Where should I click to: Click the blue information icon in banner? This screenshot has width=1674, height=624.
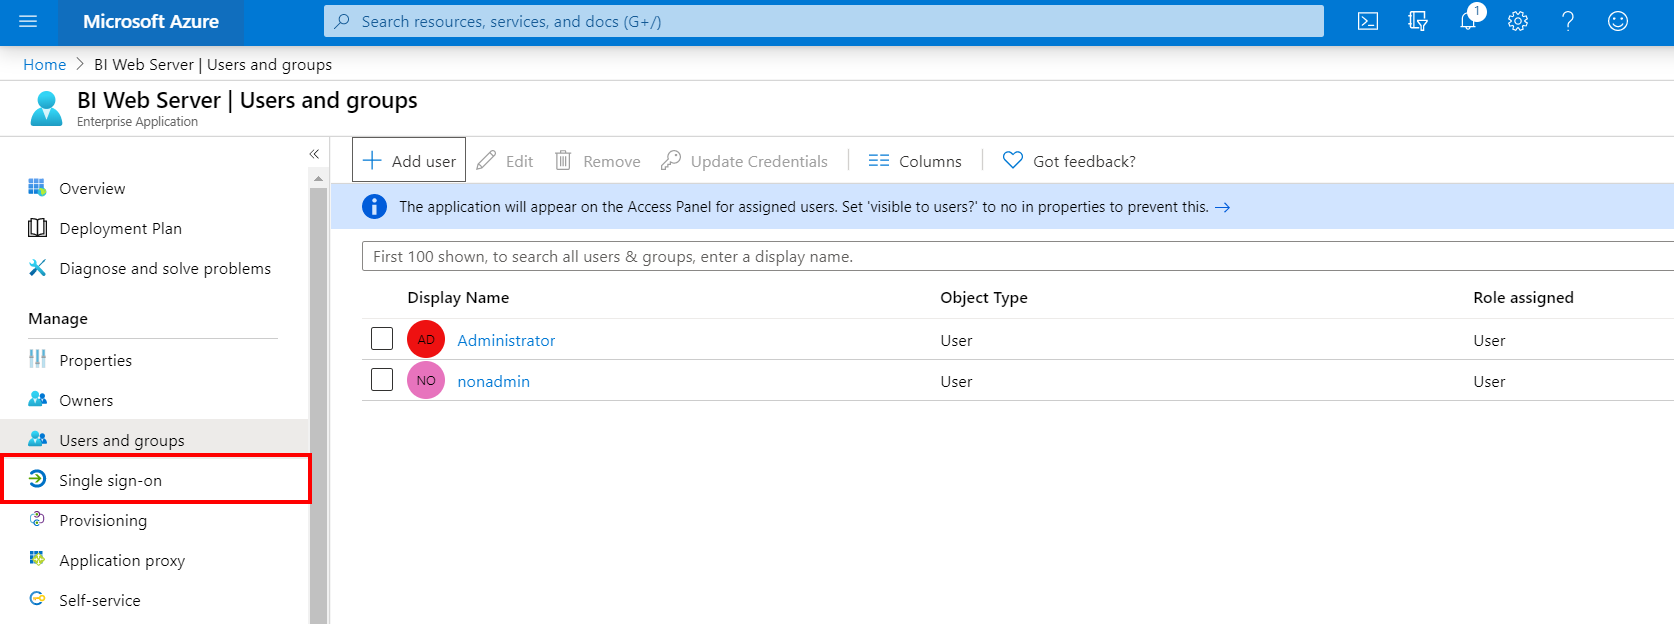point(374,207)
